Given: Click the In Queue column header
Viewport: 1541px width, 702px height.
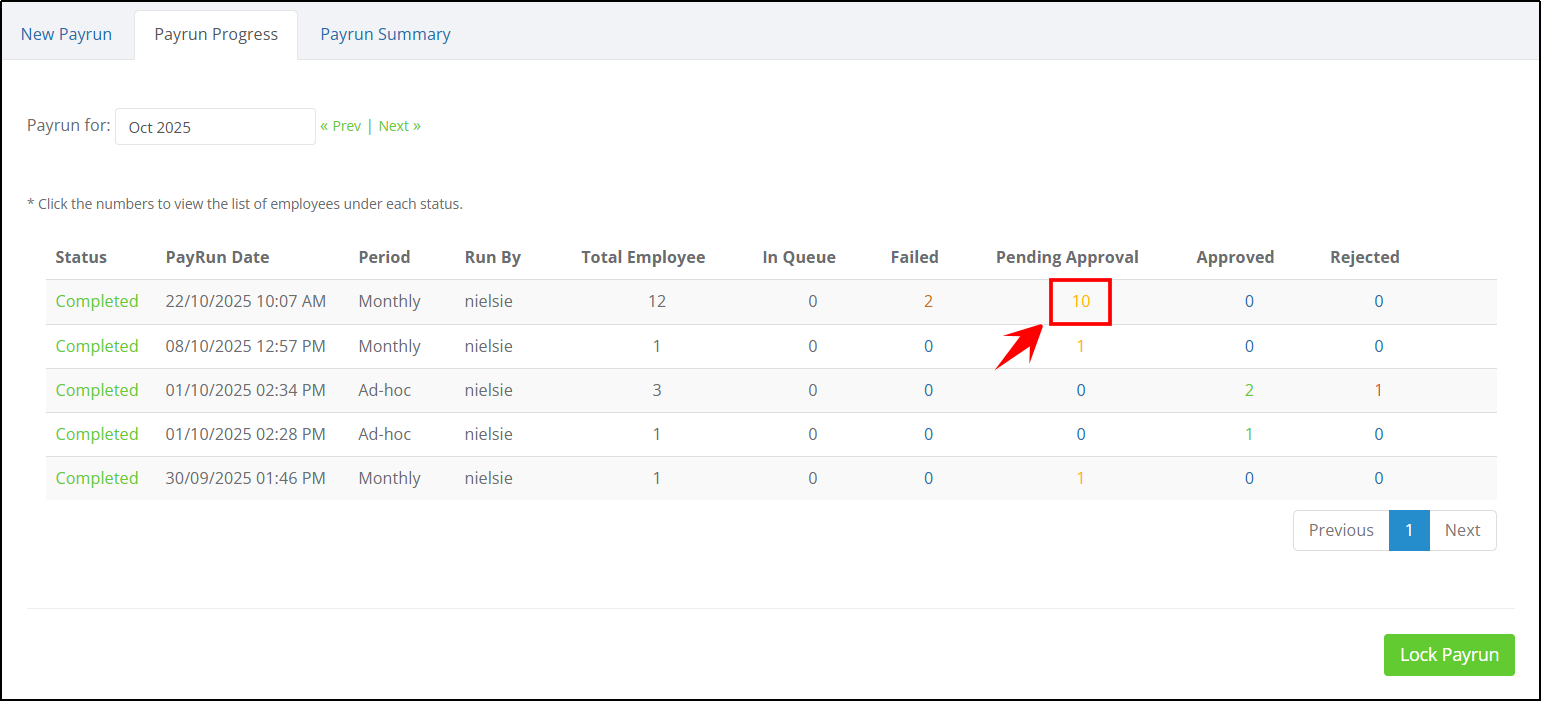Looking at the screenshot, I should point(799,257).
